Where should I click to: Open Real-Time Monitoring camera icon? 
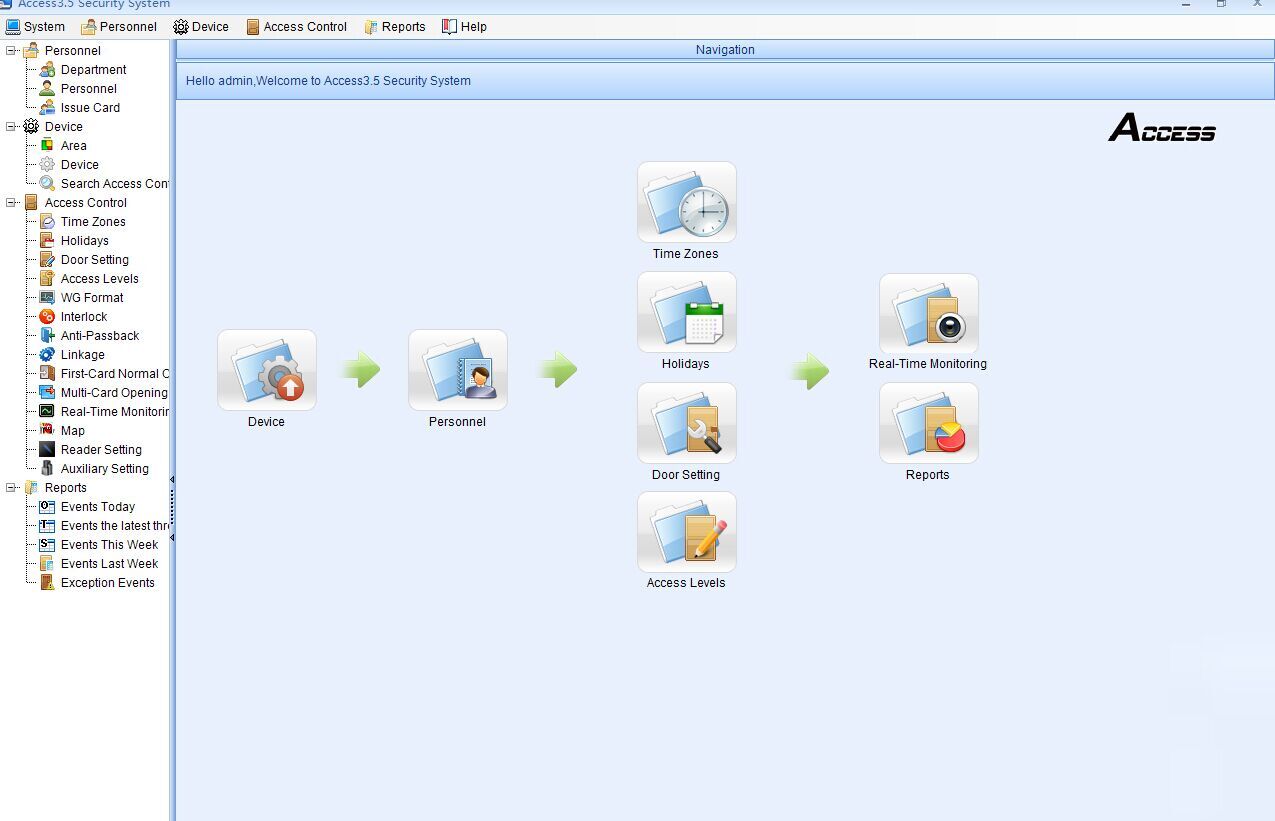tap(929, 314)
